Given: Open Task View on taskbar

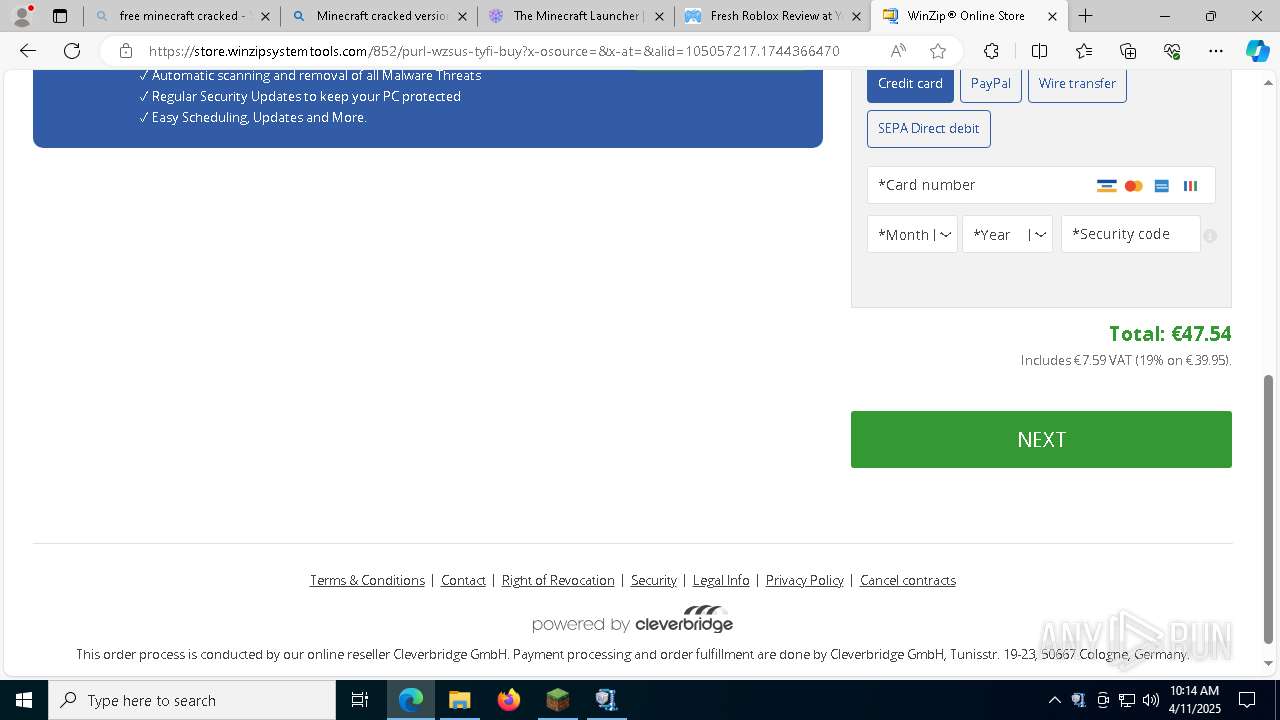Looking at the screenshot, I should pos(360,700).
